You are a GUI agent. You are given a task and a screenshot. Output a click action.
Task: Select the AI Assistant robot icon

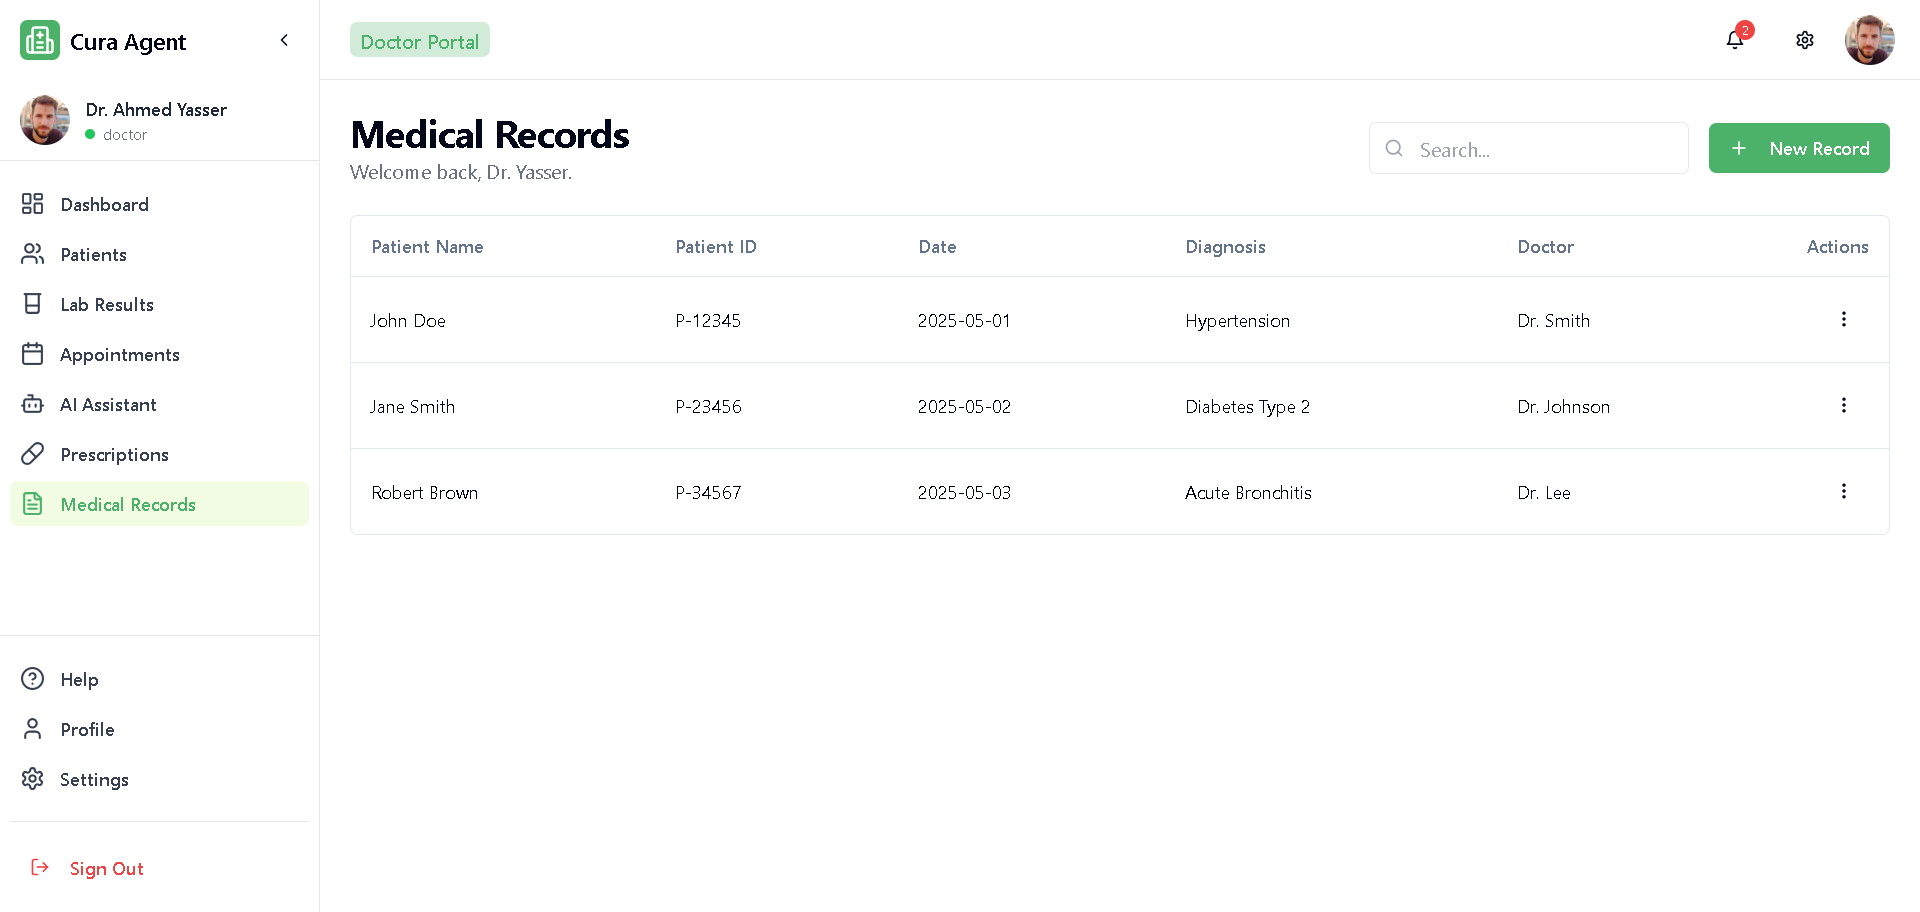[x=33, y=404]
